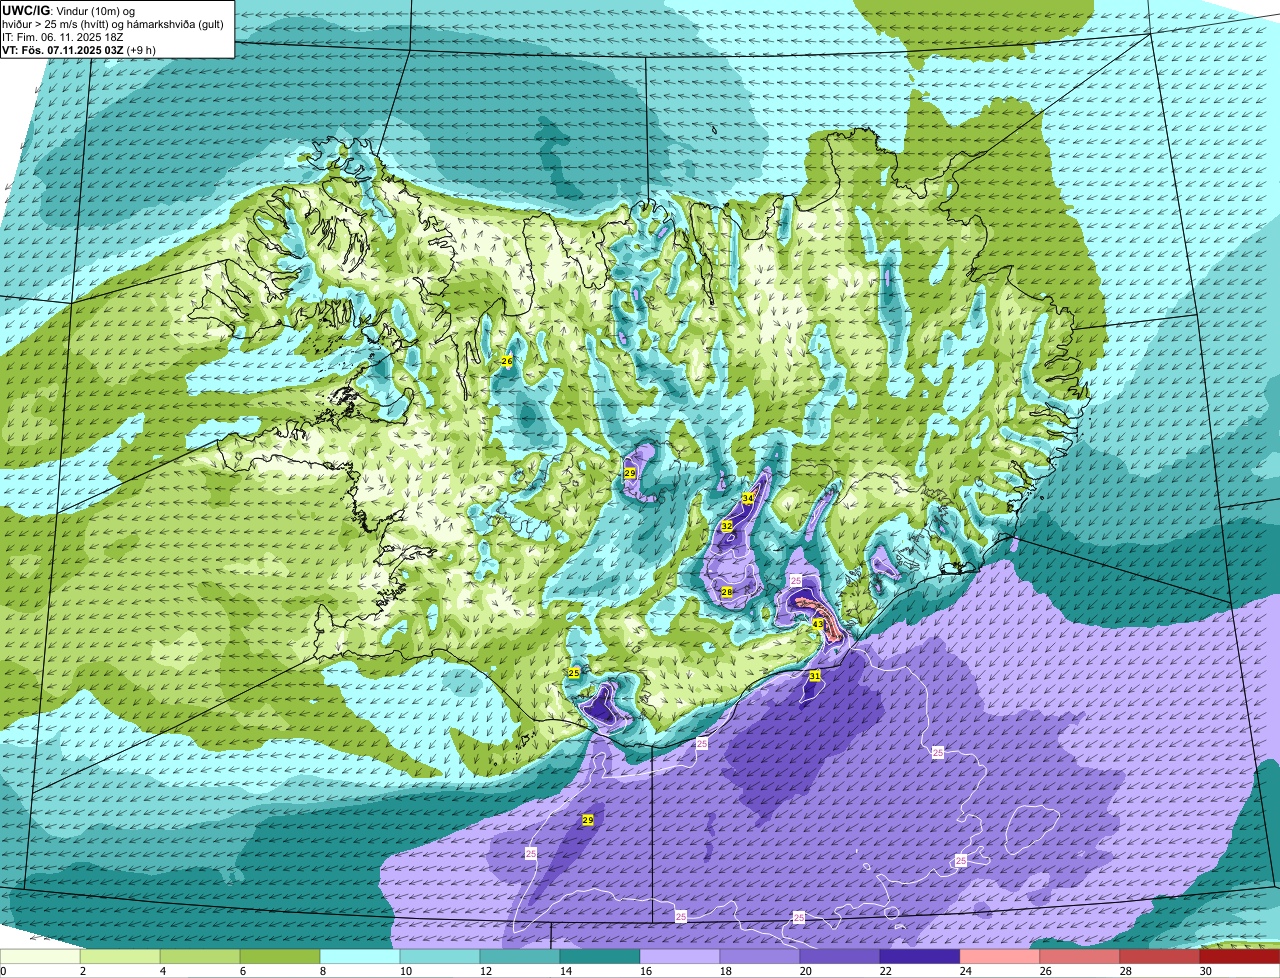1280x978 pixels.
Task: Click the 10–12 m/s turquoise legend swatch
Action: [440, 957]
